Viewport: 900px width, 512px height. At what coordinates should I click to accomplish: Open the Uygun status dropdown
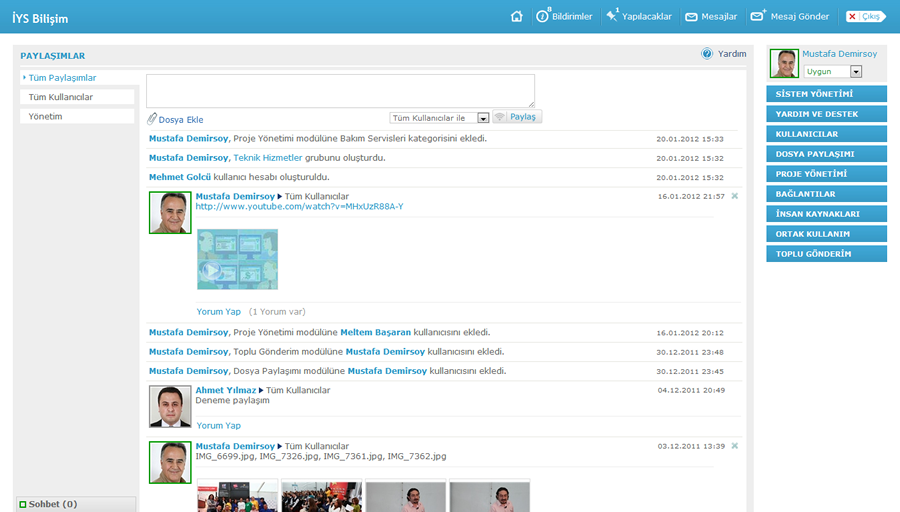pyautogui.click(x=856, y=72)
